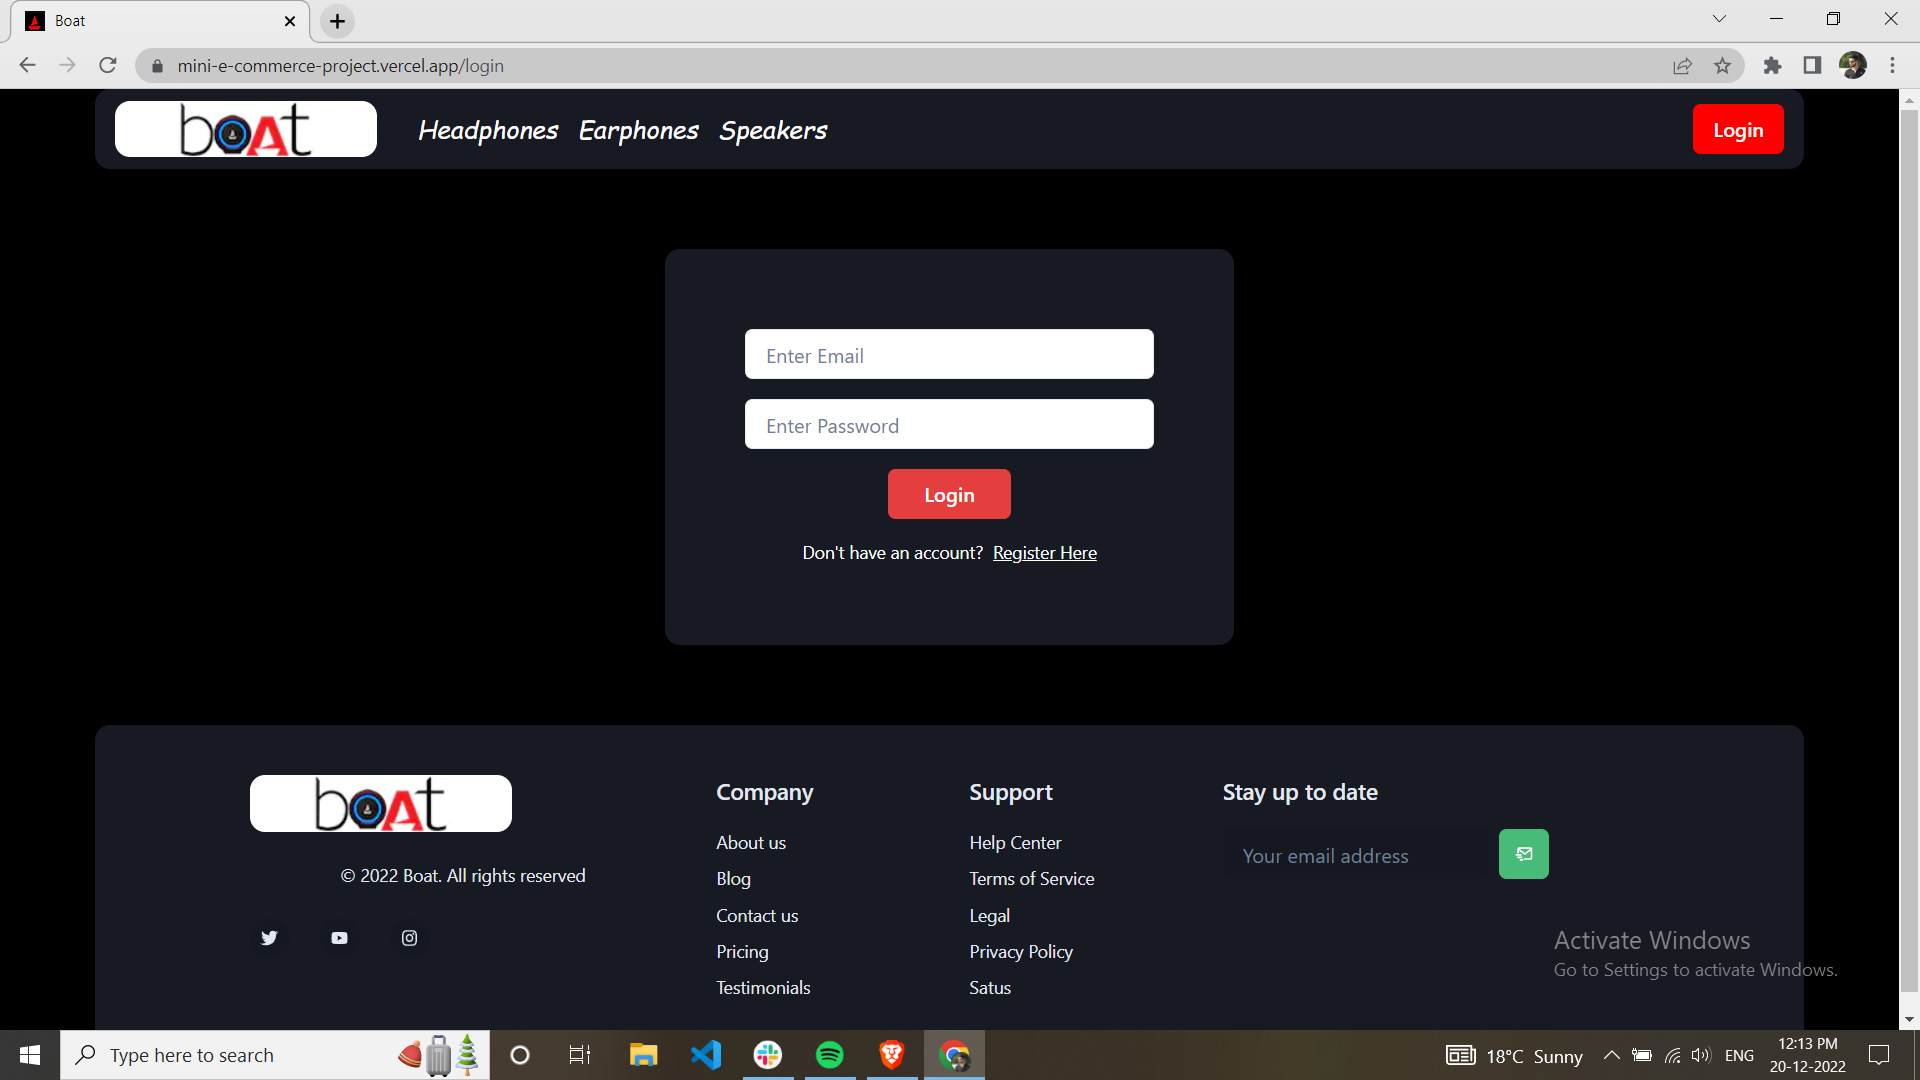Open Visual Studio Code from the taskbar
Screen dimensions: 1920x1080
point(706,1054)
